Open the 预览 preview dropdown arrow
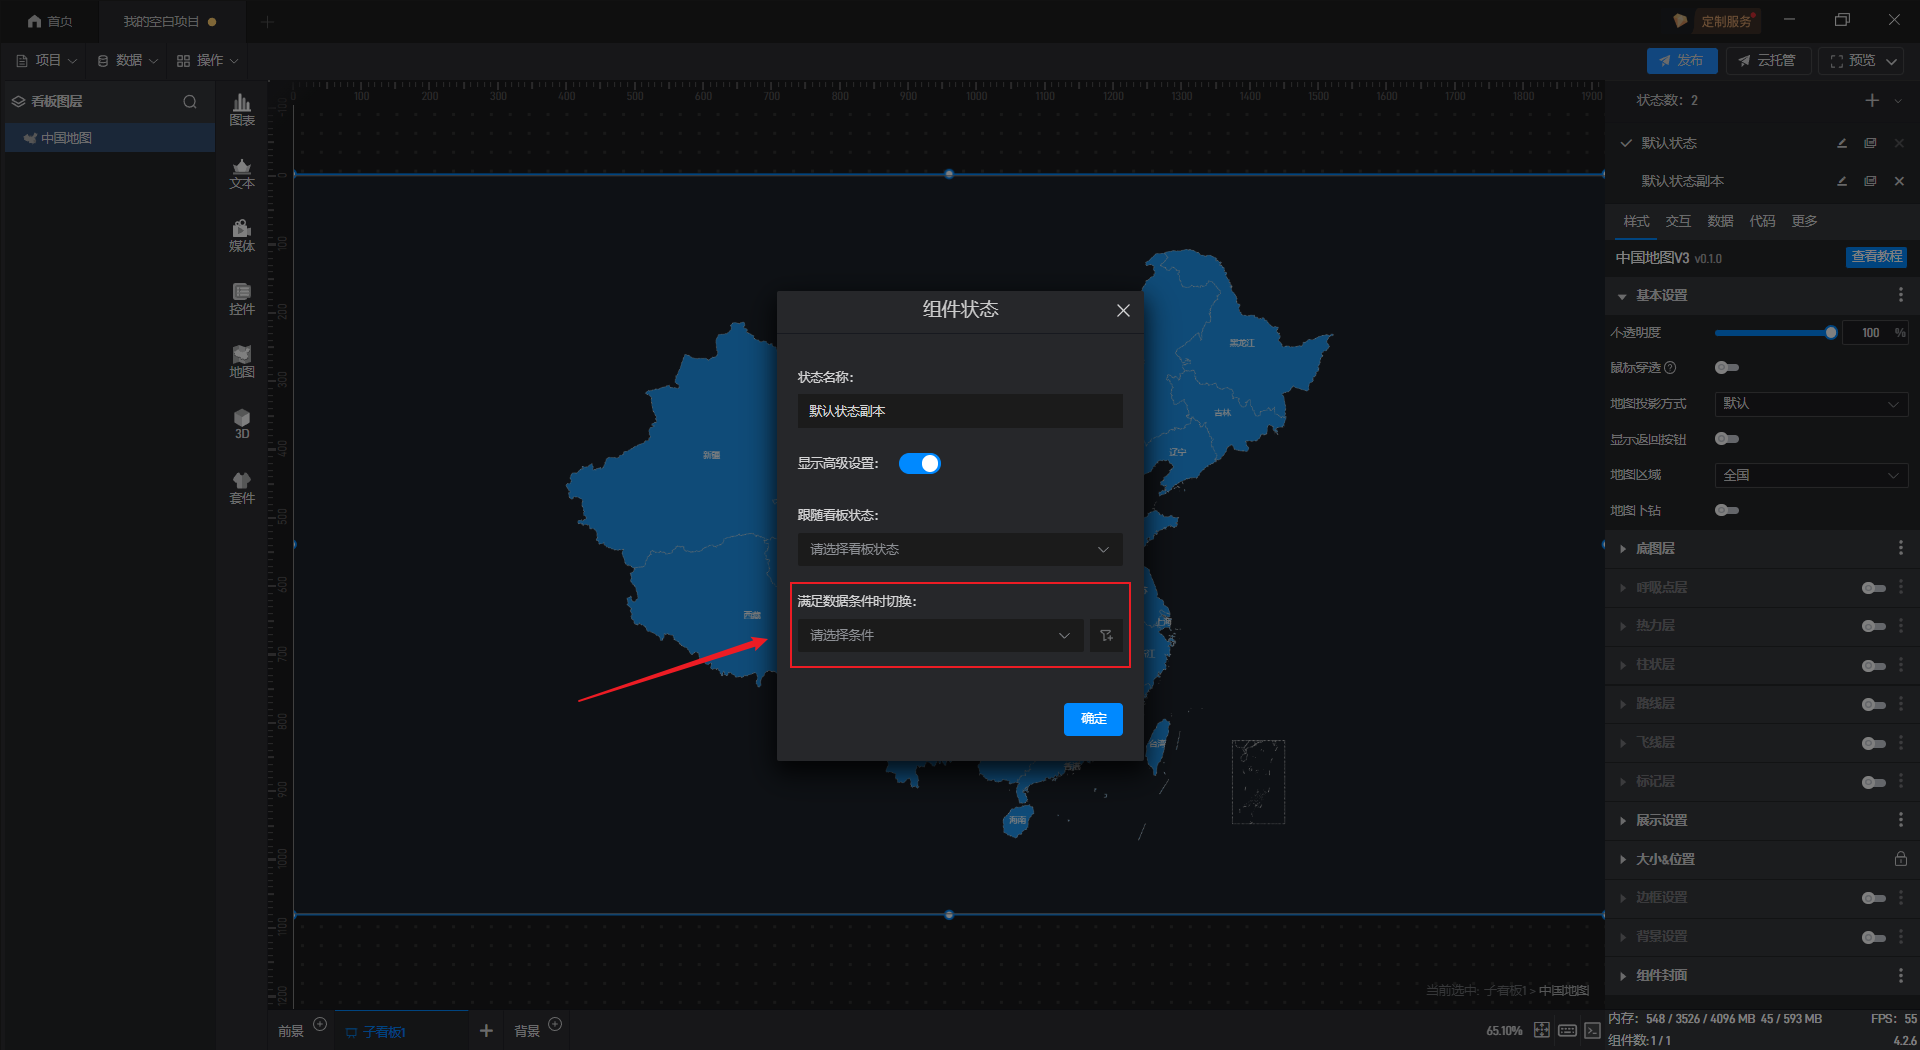The height and width of the screenshot is (1050, 1920). [x=1892, y=61]
